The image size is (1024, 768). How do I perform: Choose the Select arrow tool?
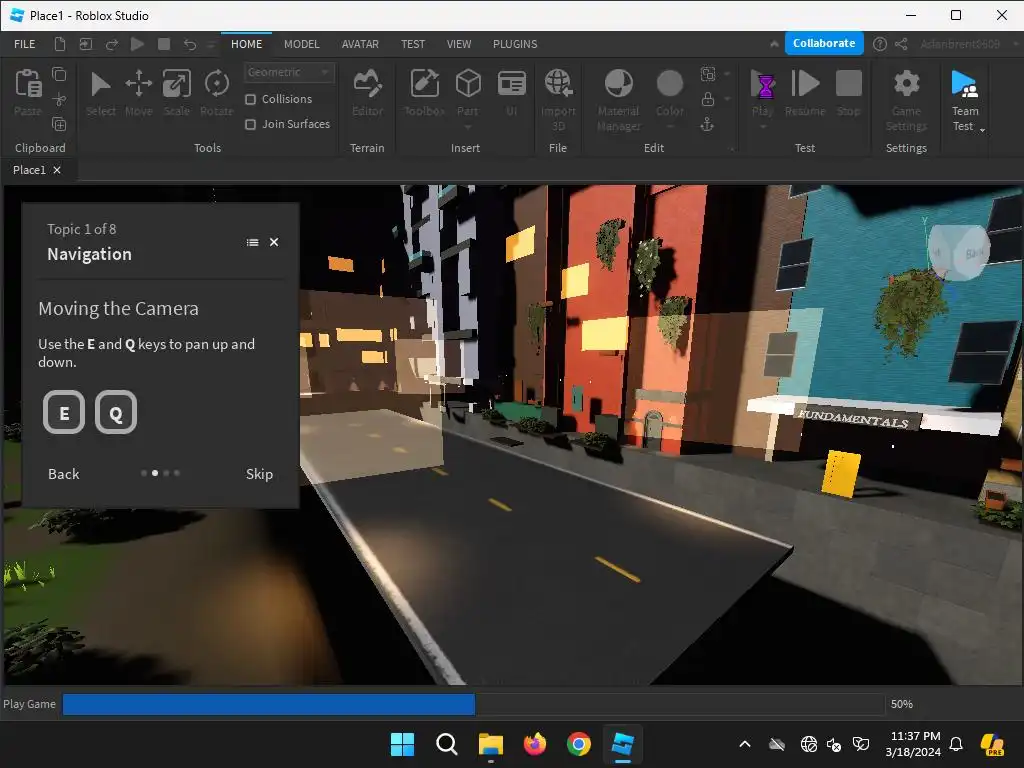coord(101,85)
